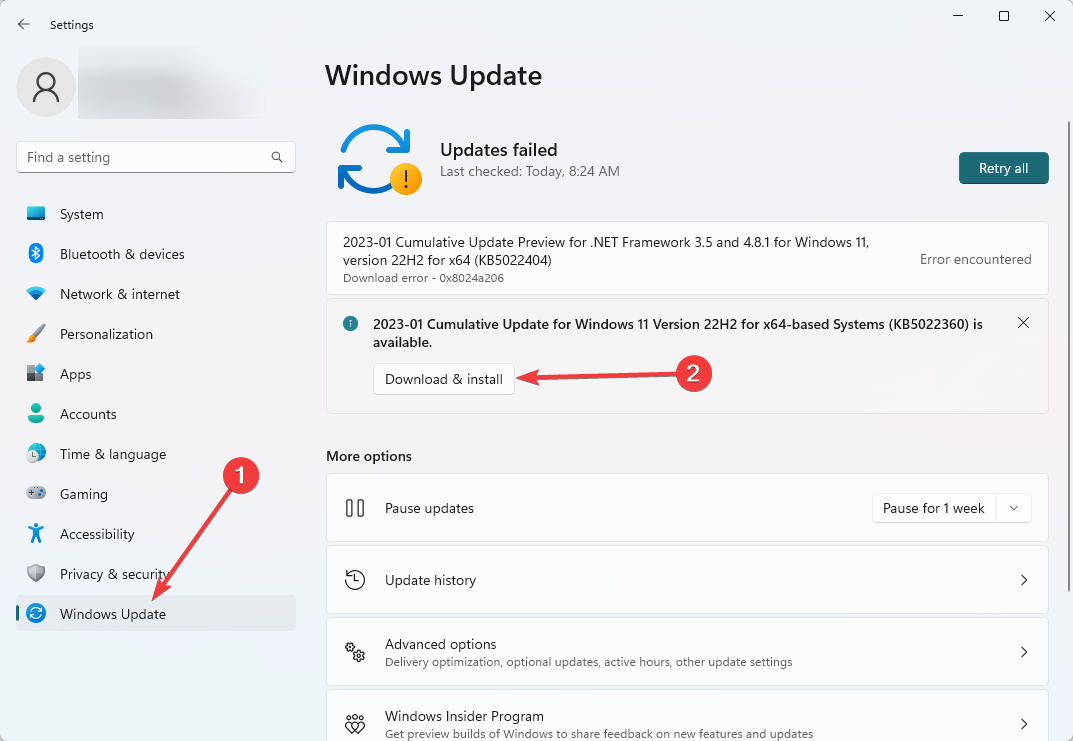Click the Privacy & security shield icon

point(36,573)
